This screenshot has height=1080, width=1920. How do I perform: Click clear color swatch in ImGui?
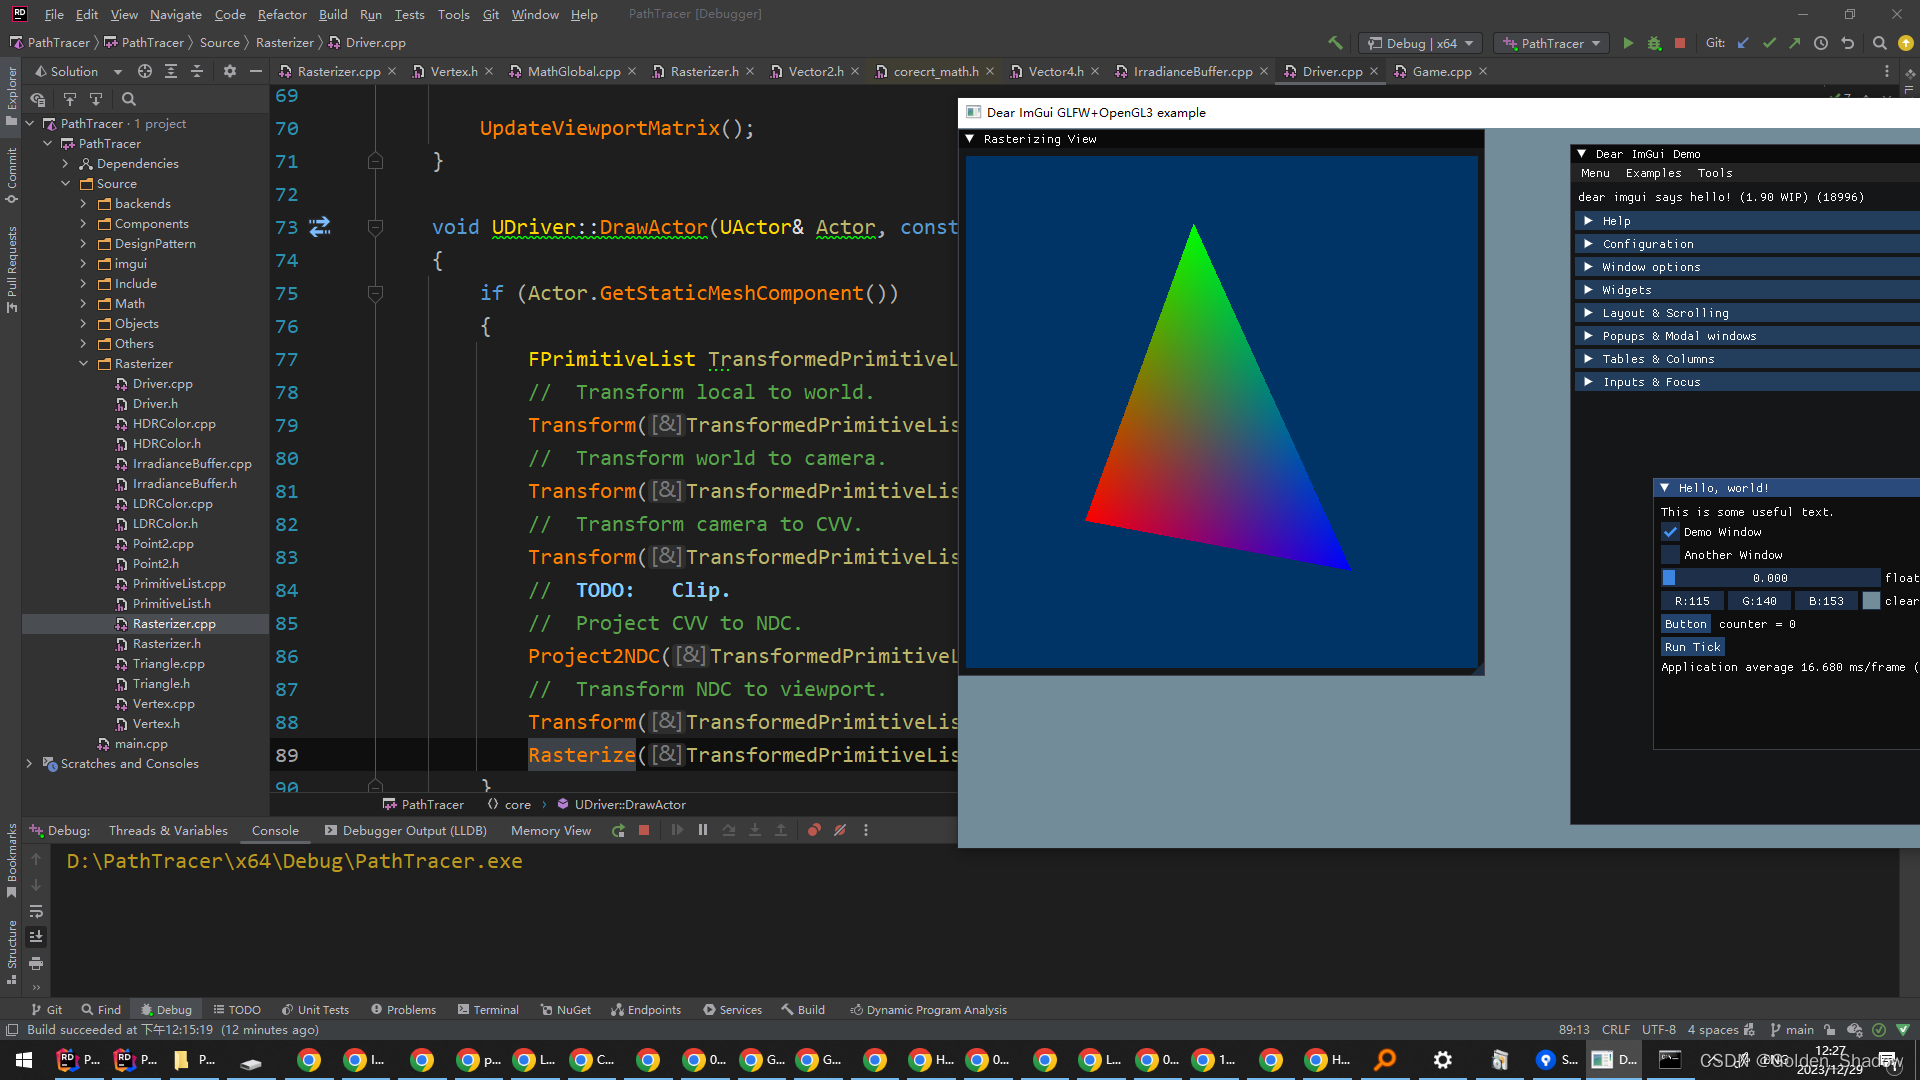point(1871,601)
